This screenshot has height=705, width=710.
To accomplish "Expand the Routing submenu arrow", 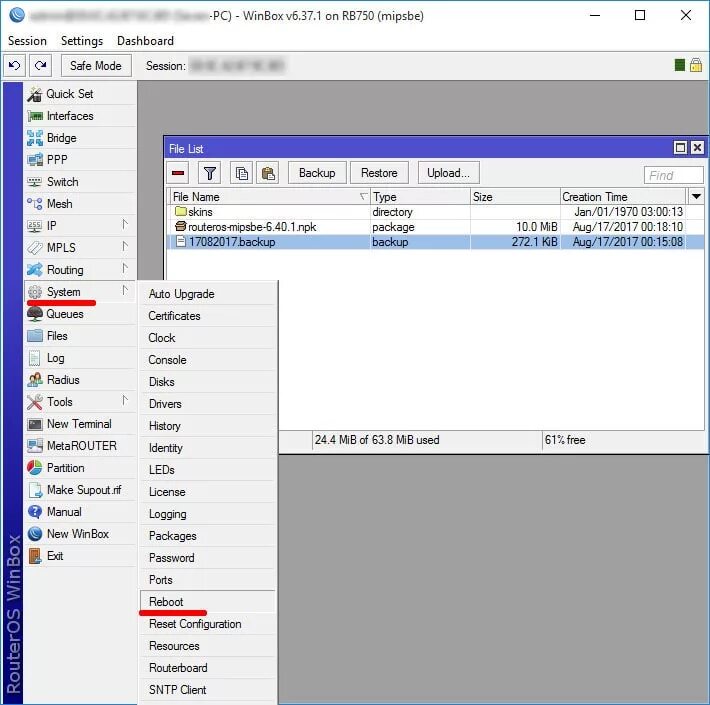I will 125,269.
